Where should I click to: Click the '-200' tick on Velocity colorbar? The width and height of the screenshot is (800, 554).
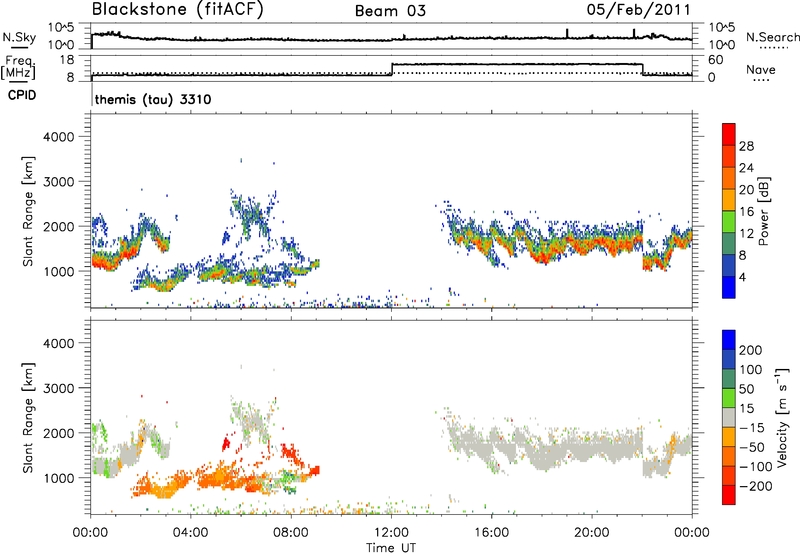pos(755,486)
